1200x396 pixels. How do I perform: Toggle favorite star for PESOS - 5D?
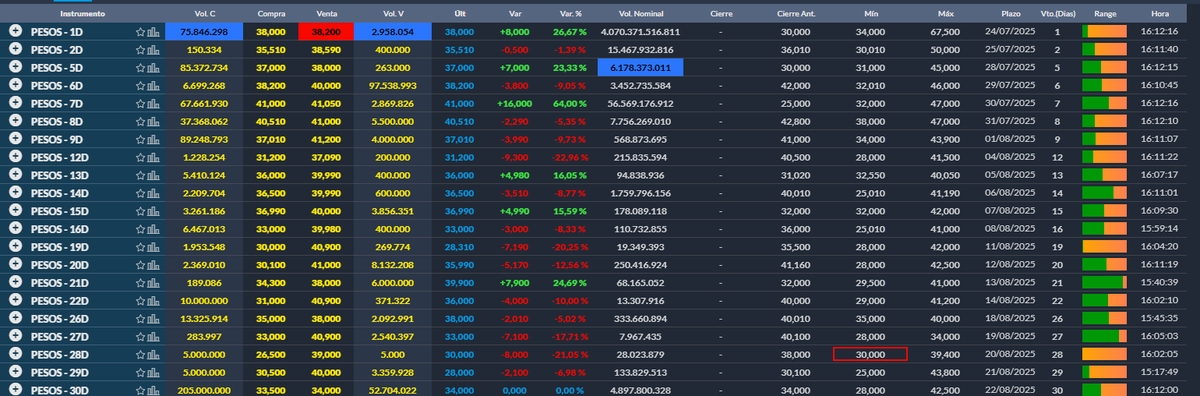[x=141, y=67]
